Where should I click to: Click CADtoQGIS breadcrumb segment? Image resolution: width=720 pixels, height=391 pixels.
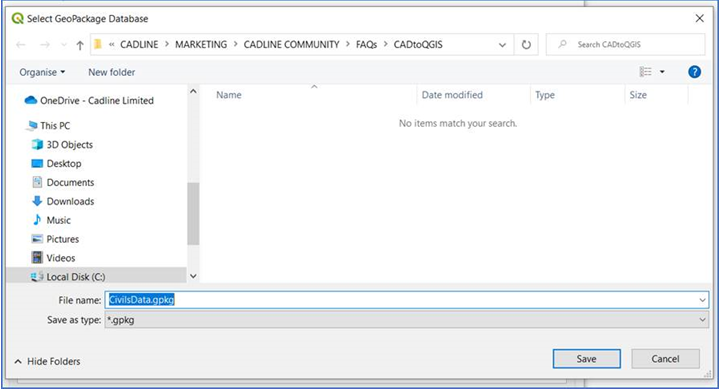click(x=418, y=45)
